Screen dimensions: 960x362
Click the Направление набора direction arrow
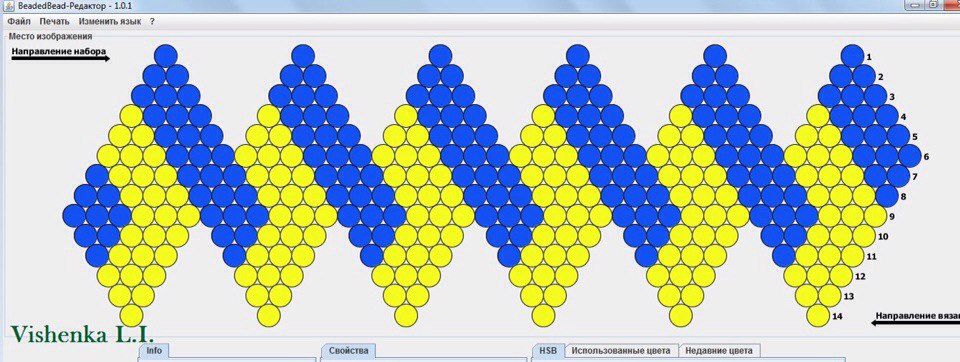[x=61, y=59]
